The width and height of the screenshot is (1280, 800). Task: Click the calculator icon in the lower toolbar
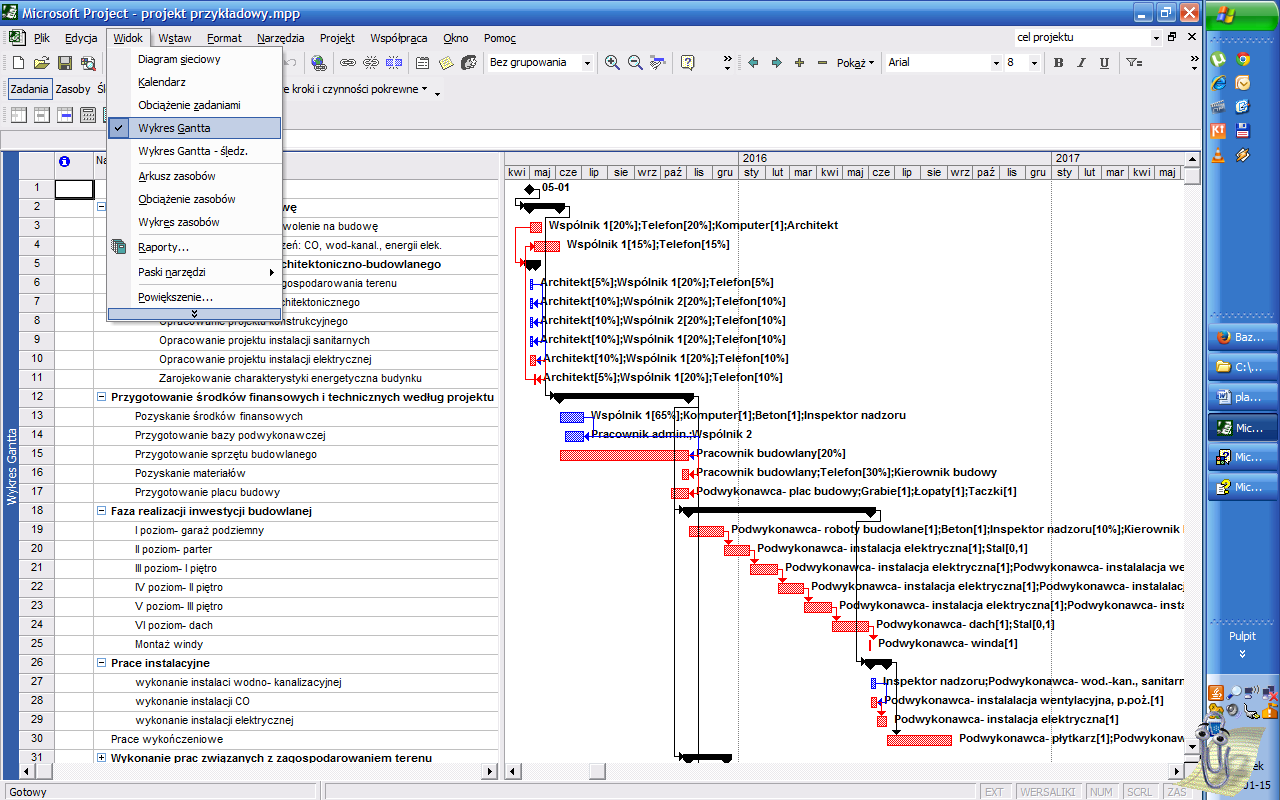(x=88, y=115)
